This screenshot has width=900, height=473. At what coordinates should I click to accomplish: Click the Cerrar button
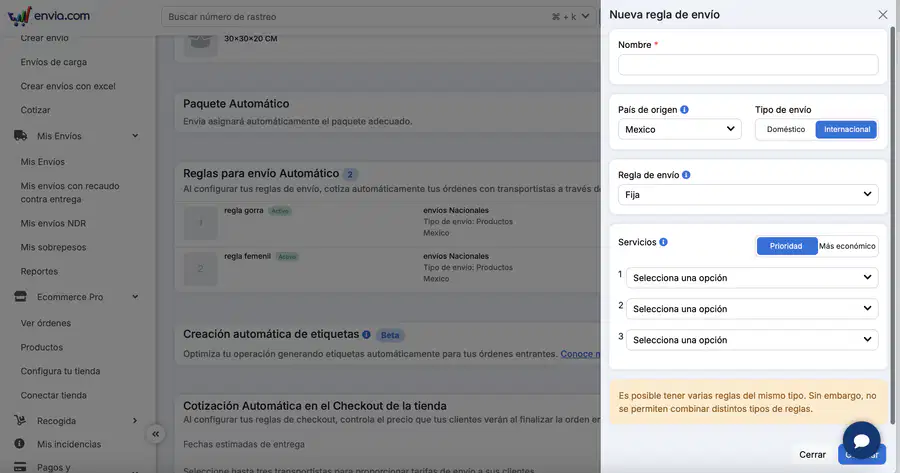pos(812,455)
